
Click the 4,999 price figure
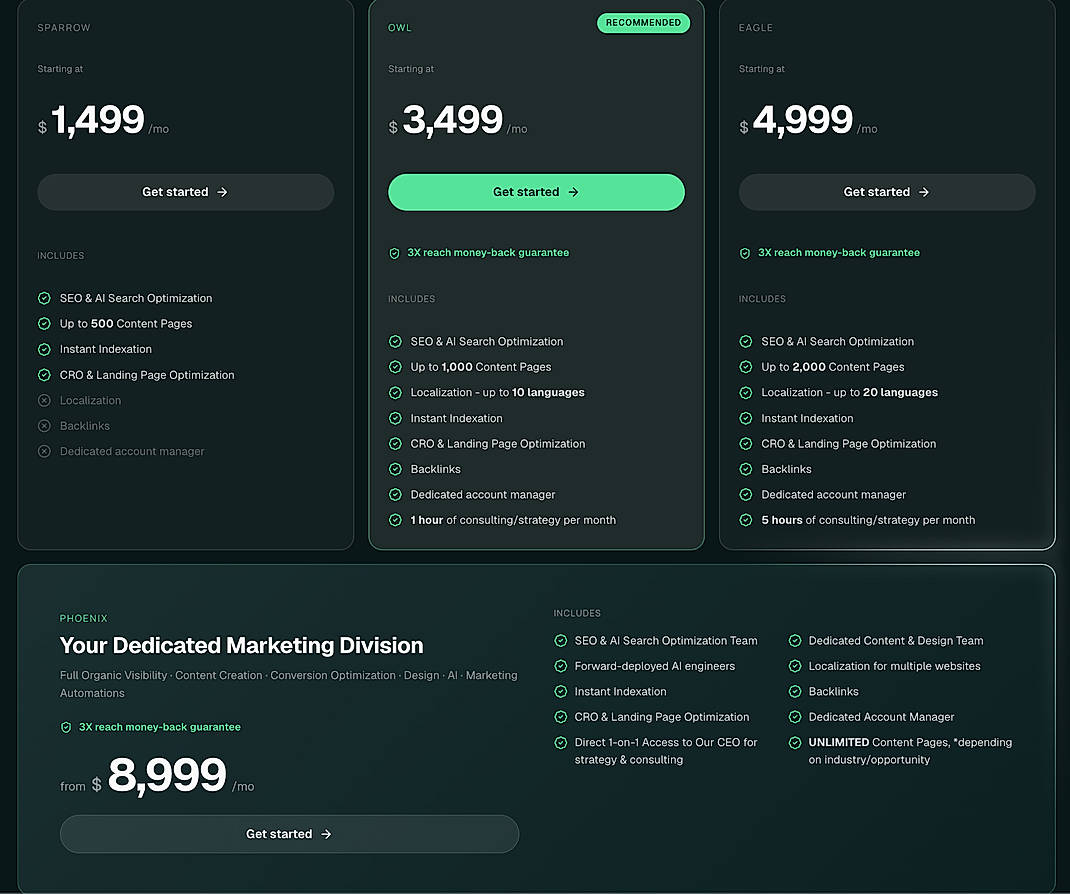click(x=803, y=119)
